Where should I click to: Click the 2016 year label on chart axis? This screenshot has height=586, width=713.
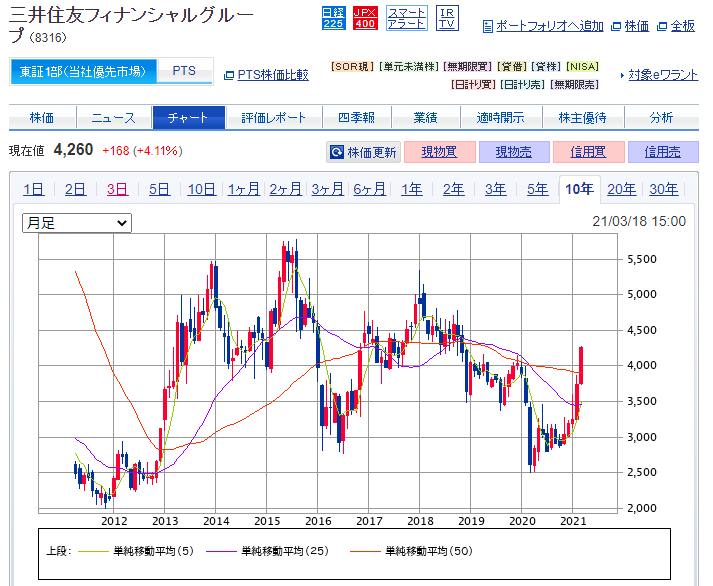tap(318, 521)
